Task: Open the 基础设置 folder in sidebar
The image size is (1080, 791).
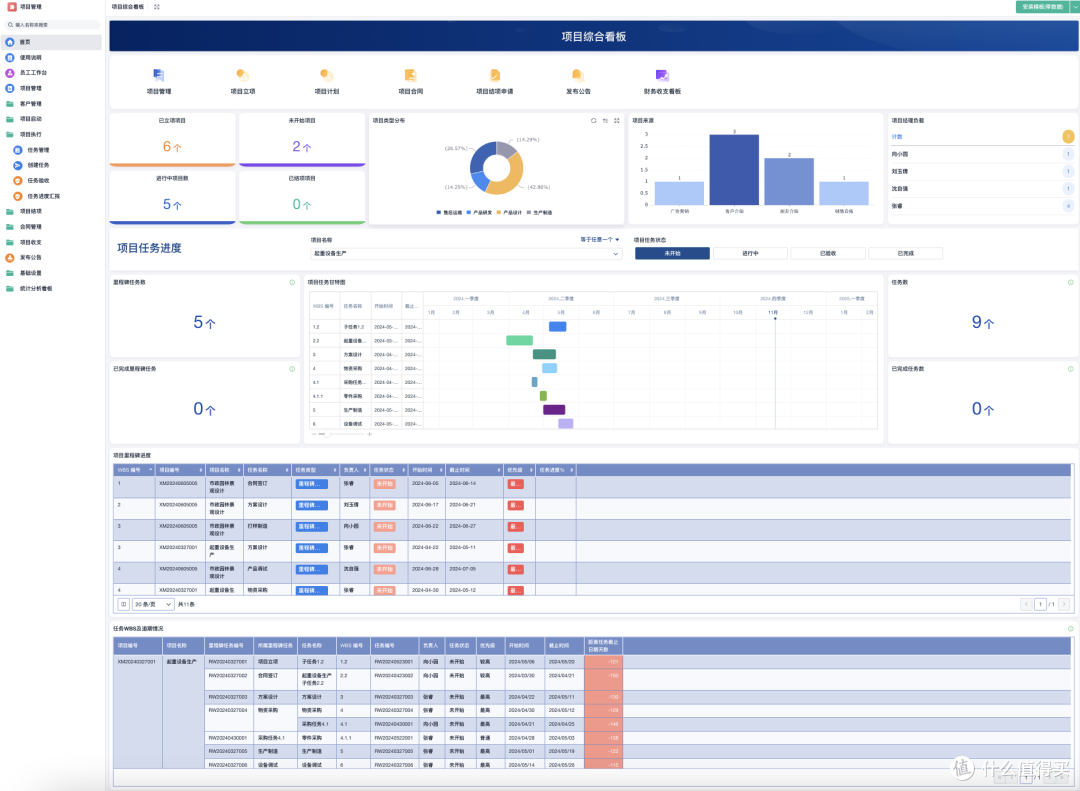Action: [52, 273]
